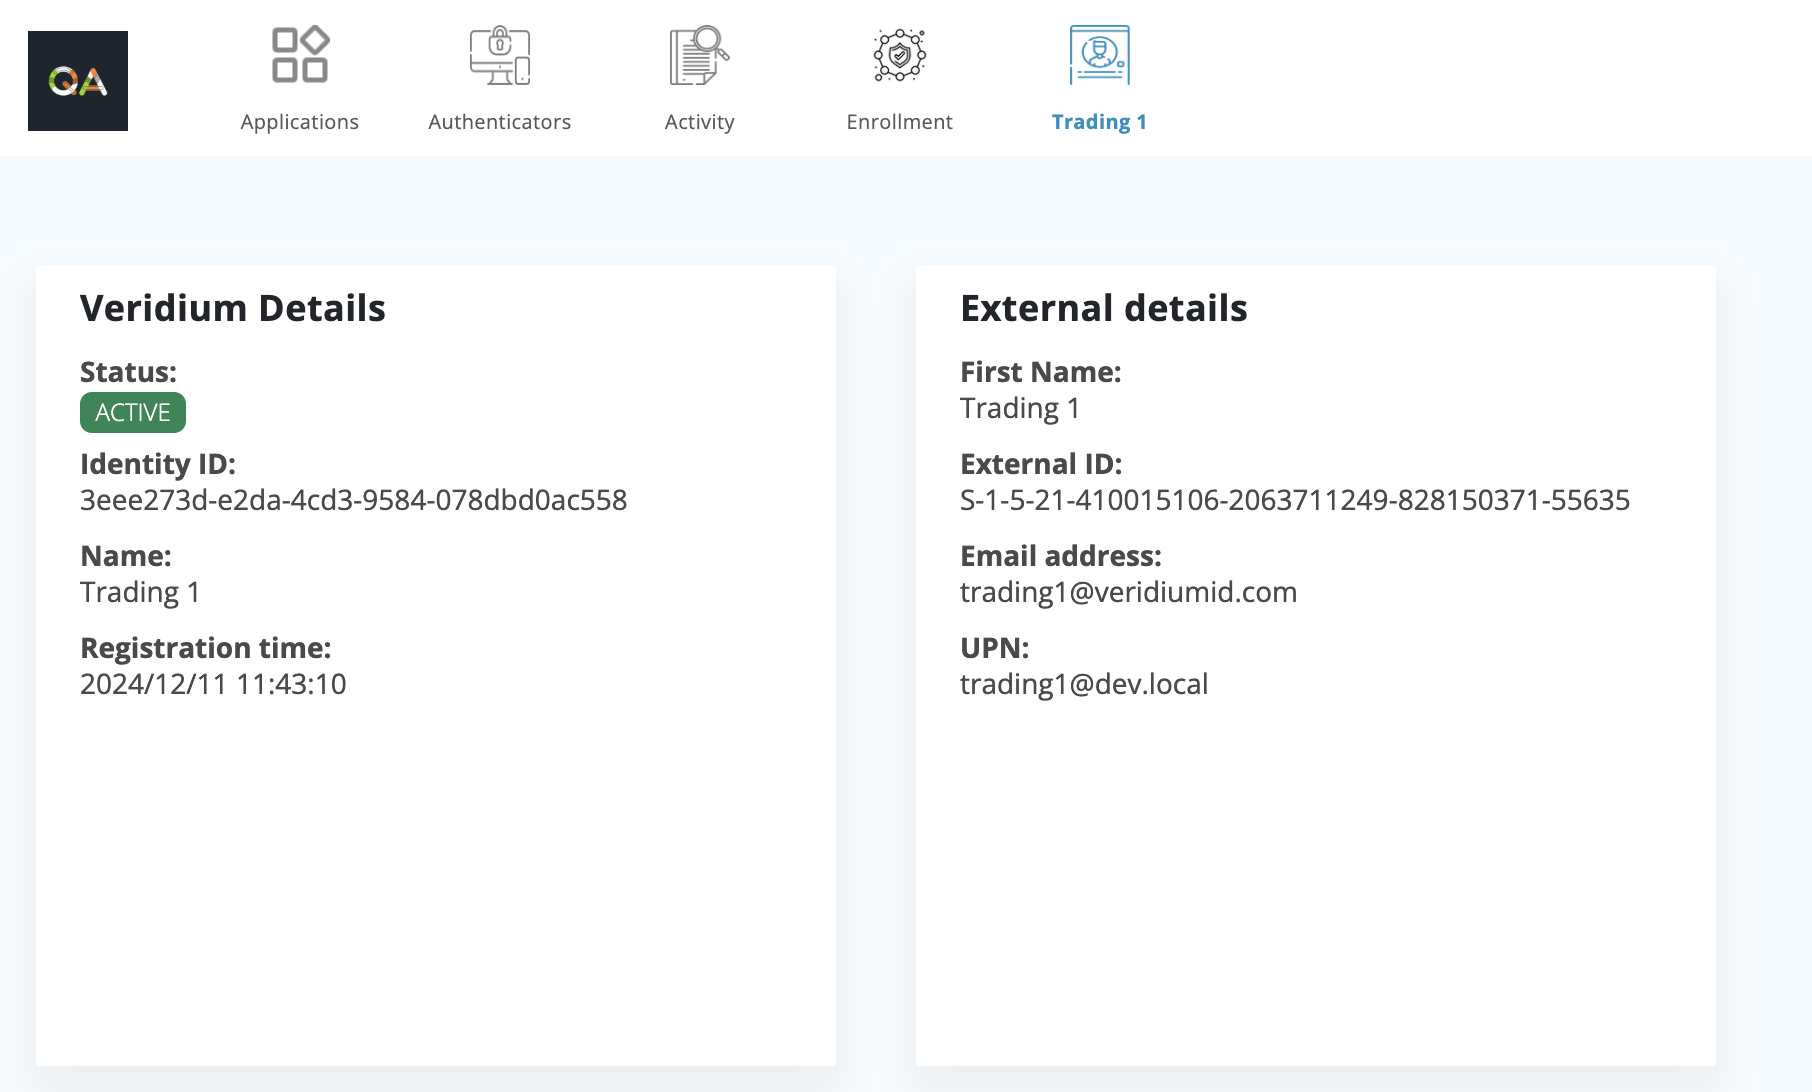Open the Activity document search icon
Screen dimensions: 1812x1092
[699, 55]
